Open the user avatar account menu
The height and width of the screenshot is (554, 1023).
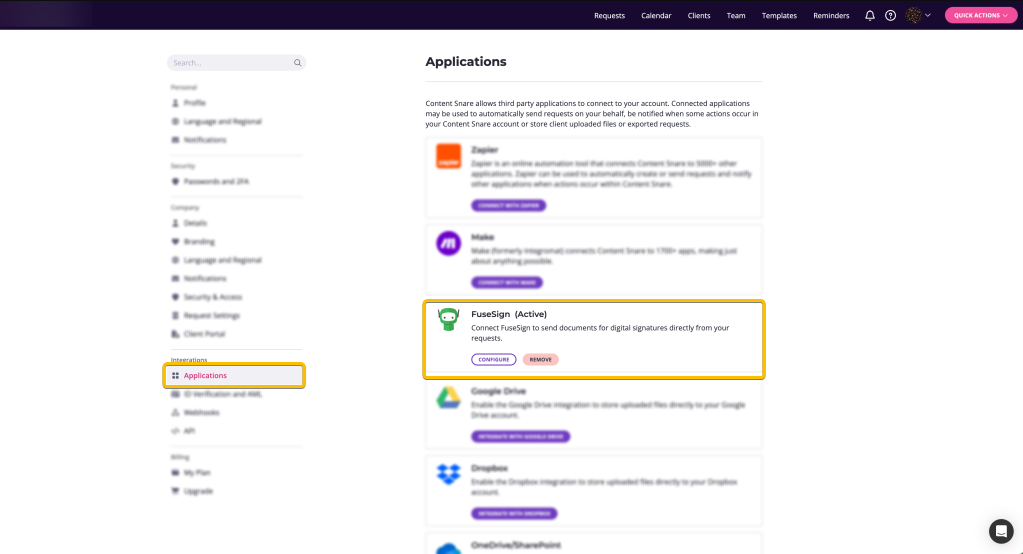point(913,15)
